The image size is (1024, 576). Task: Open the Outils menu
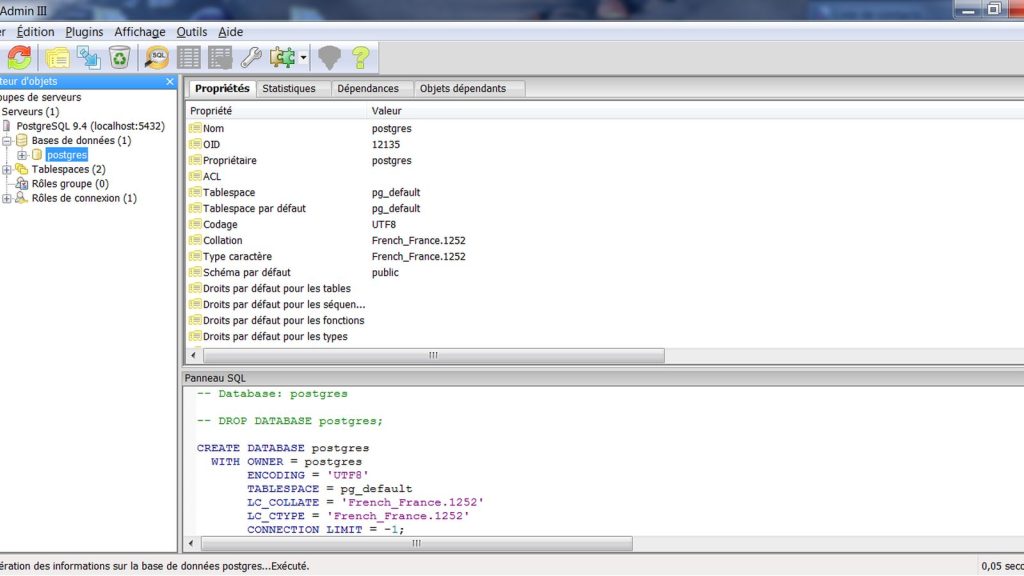[191, 31]
